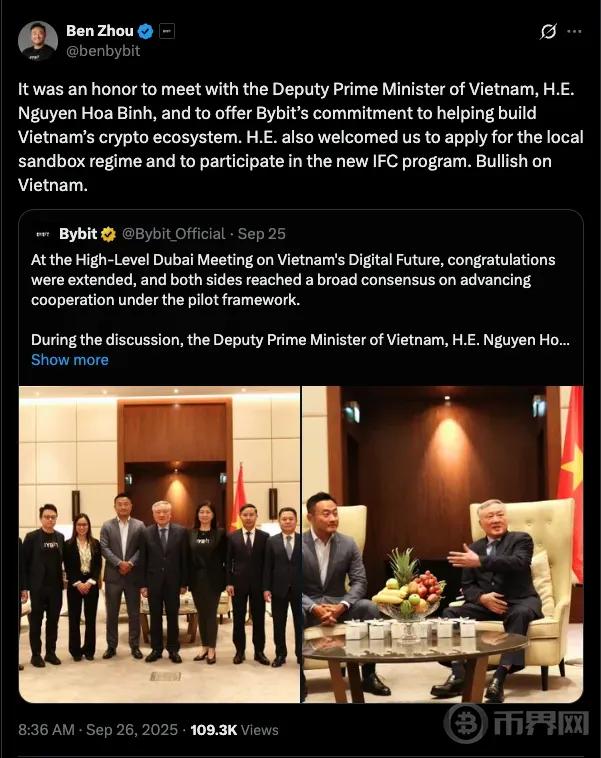Expand the quoted post with Show more
This screenshot has height=758, width=601.
[70, 360]
